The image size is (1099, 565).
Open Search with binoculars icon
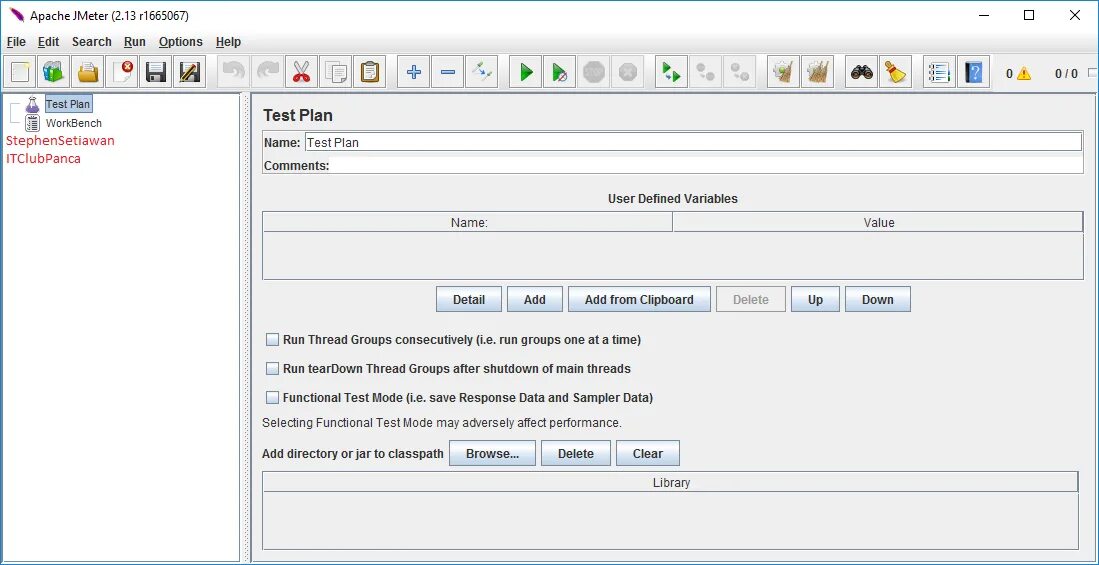861,72
